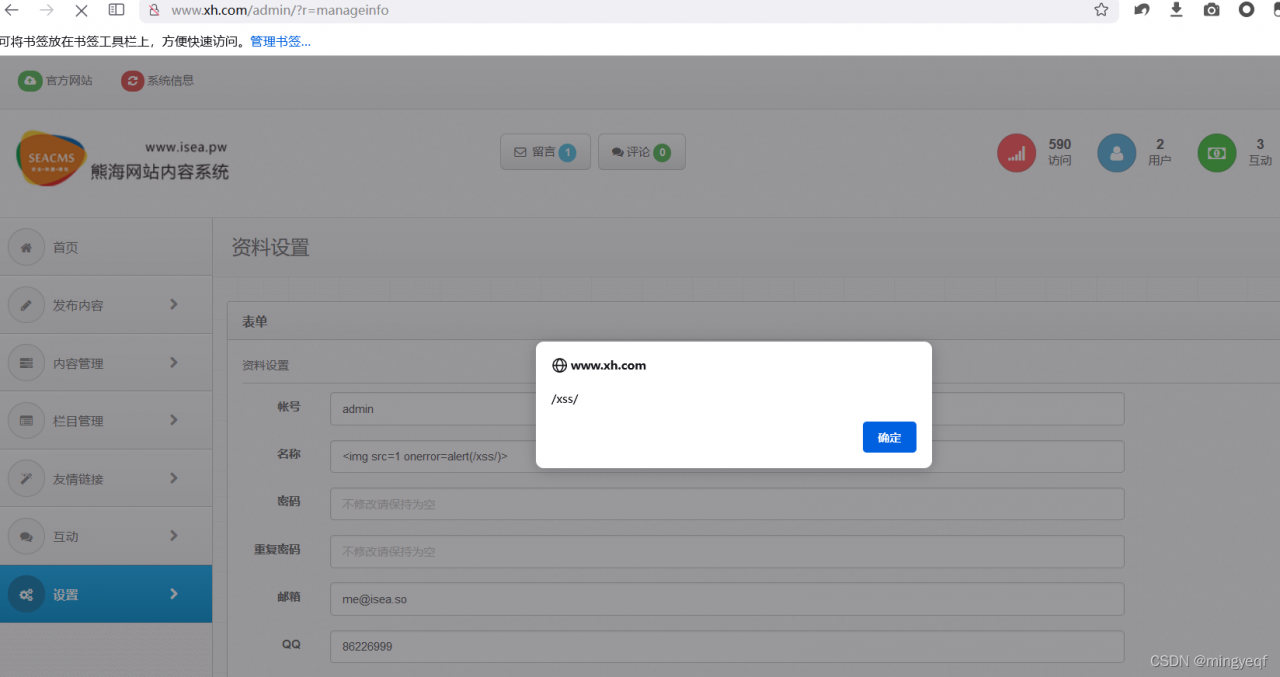The width and height of the screenshot is (1280, 677).
Task: Toggle the browser sidebar panel icon
Action: pyautogui.click(x=116, y=9)
